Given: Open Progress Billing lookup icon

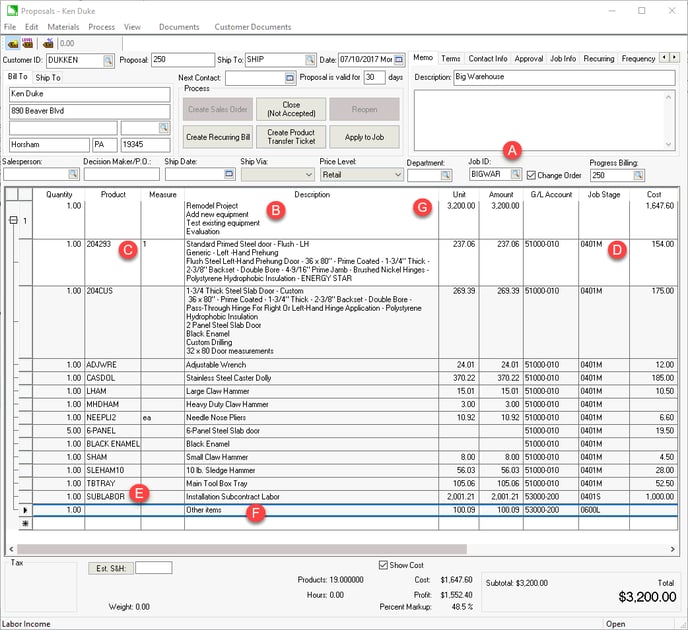Looking at the screenshot, I should [638, 175].
